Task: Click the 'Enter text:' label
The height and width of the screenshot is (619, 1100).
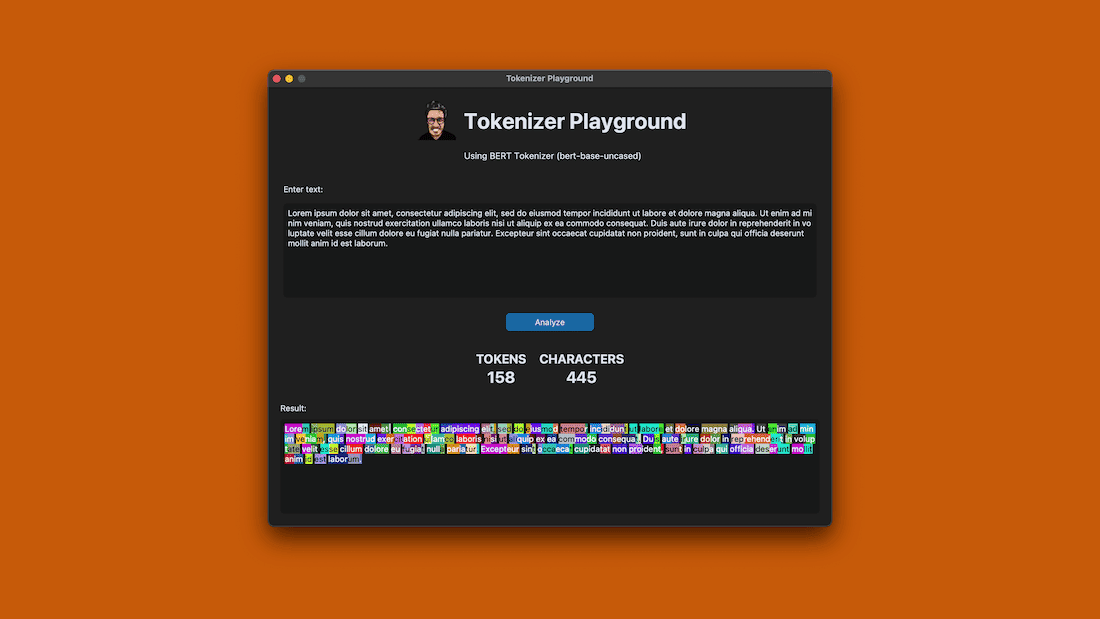Action: pyautogui.click(x=303, y=189)
